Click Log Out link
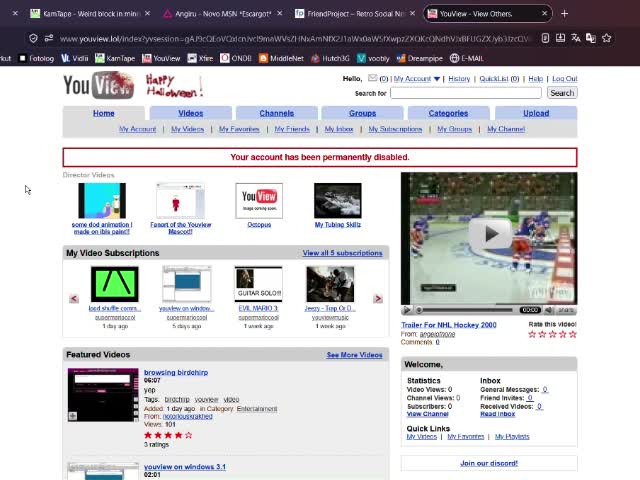The image size is (640, 480). 564,78
